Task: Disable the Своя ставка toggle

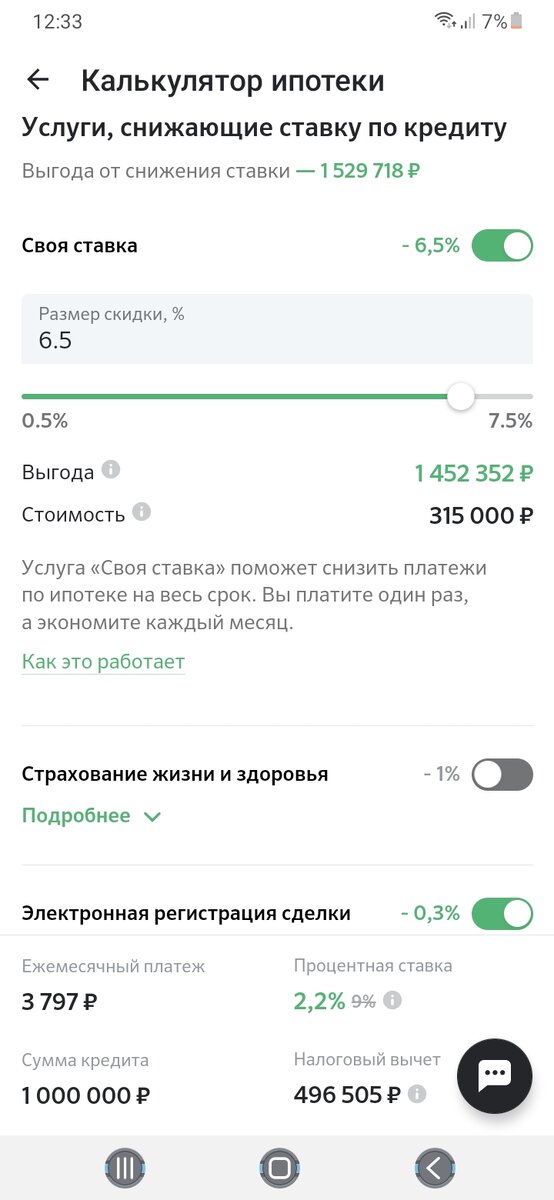Action: tap(502, 245)
